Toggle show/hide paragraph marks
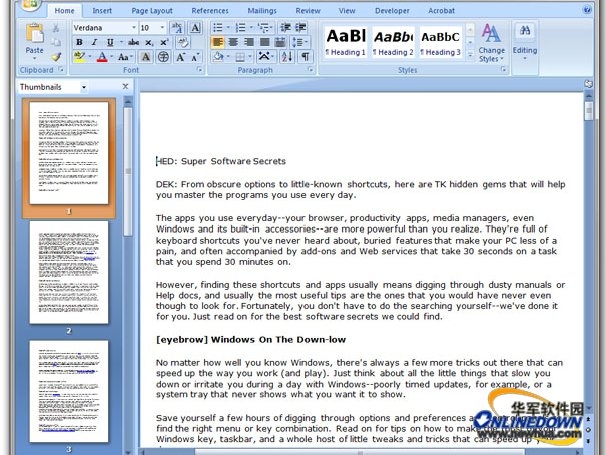Viewport: 606px width, 455px height. (305, 57)
